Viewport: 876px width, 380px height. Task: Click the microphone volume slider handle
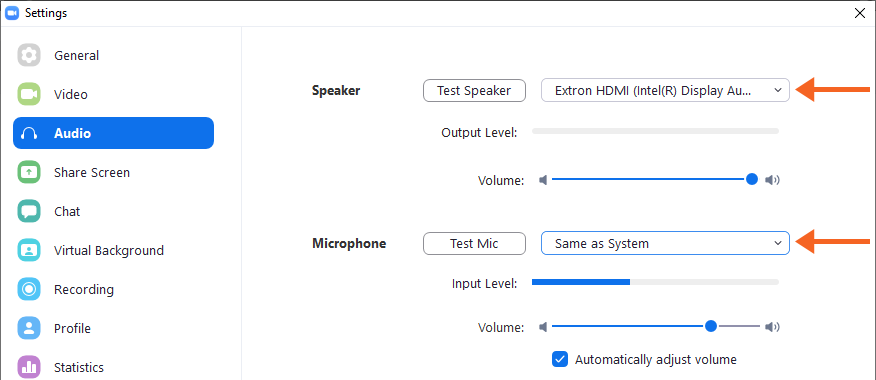pyautogui.click(x=711, y=326)
